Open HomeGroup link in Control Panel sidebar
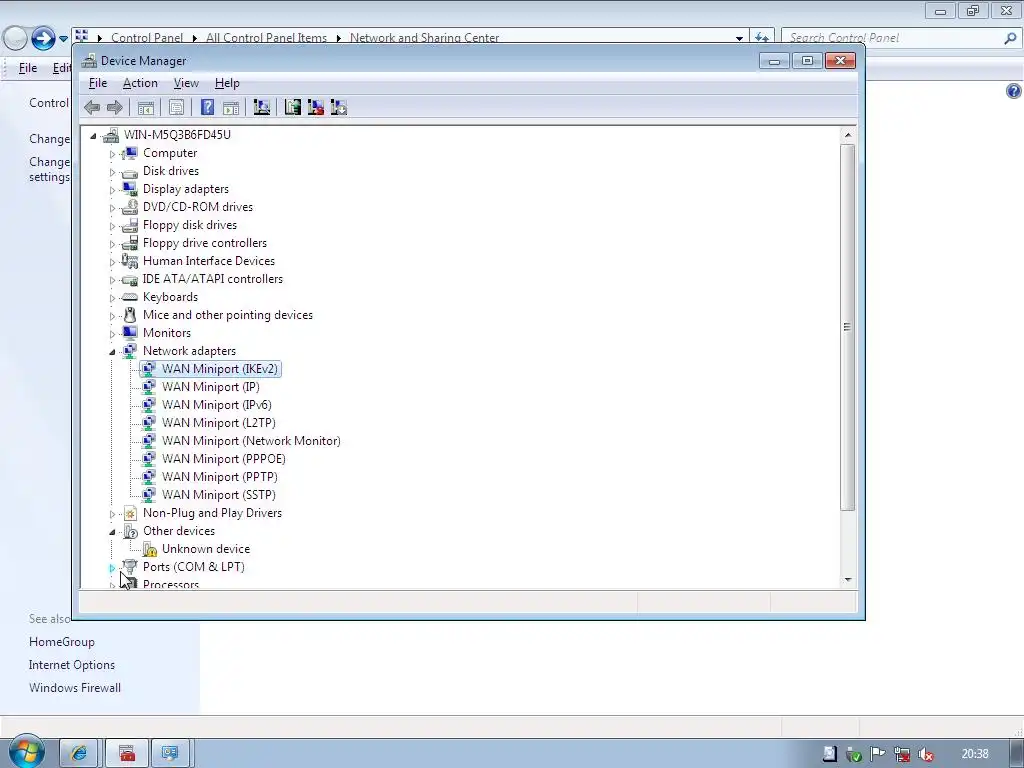The width and height of the screenshot is (1024, 768). [61, 642]
